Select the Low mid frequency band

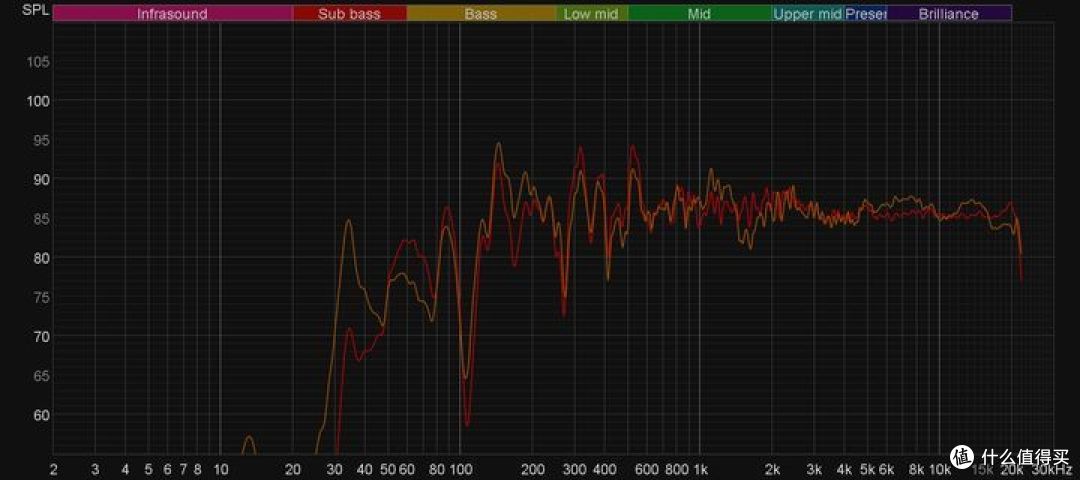coord(591,14)
